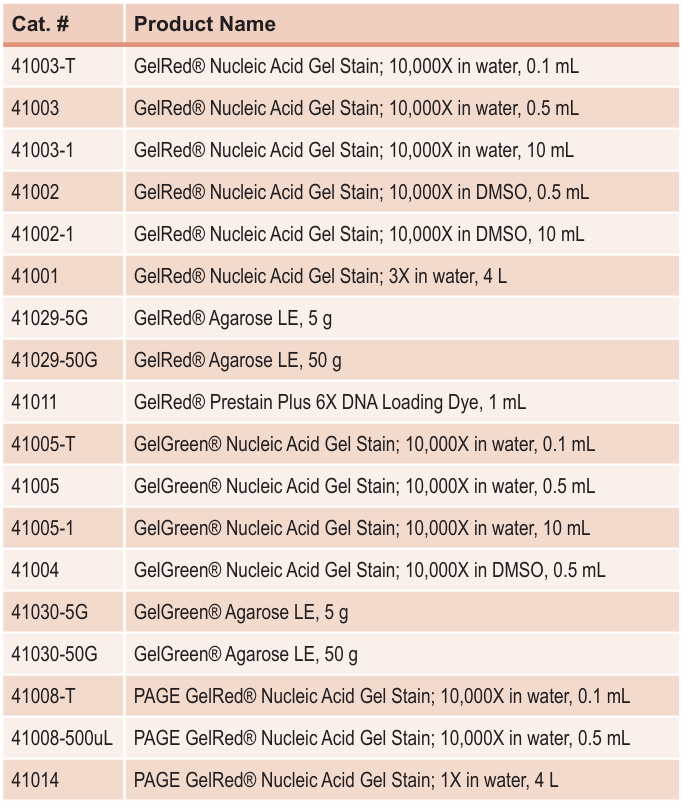681x802 pixels.
Task: Select catalog number 41003-T
Action: pos(43,66)
